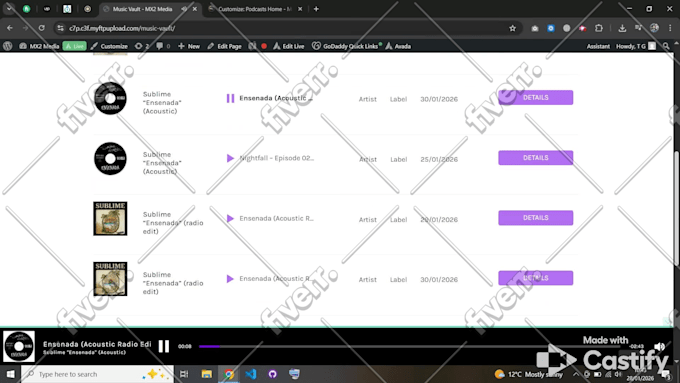This screenshot has width=680, height=383.
Task: Click the address bar URL
Action: pyautogui.click(x=122, y=28)
